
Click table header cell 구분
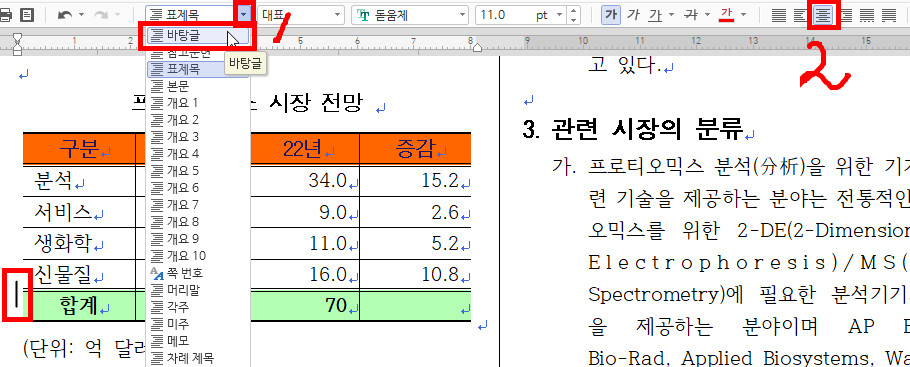click(79, 149)
